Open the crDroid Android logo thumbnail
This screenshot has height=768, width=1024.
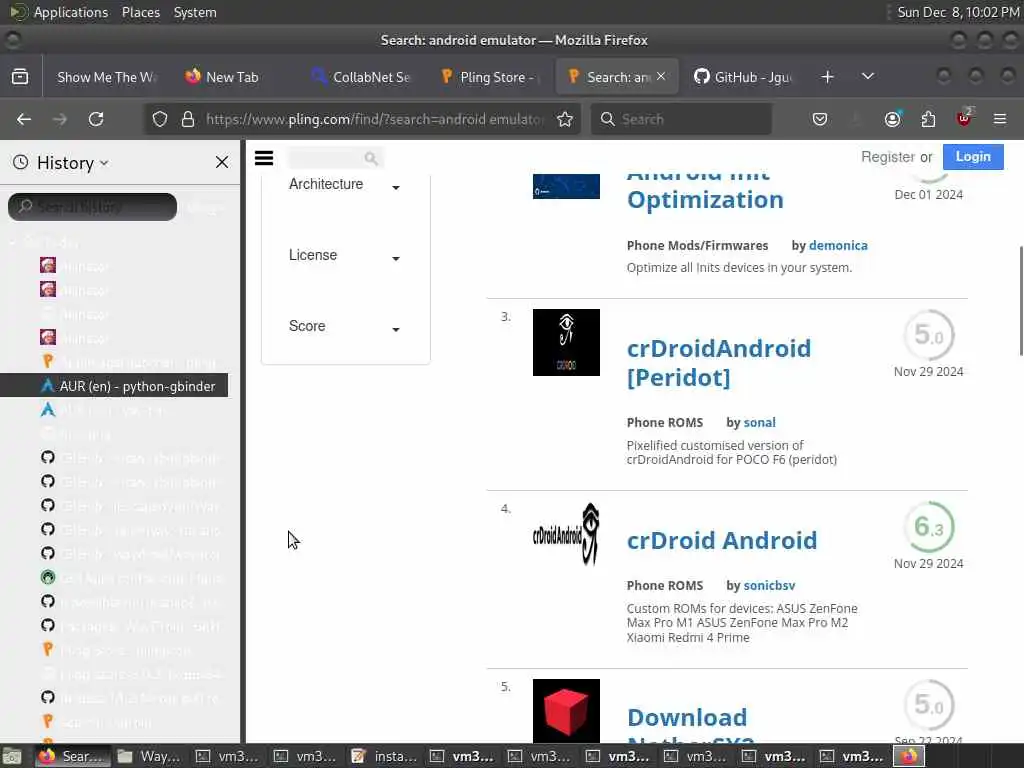[566, 534]
